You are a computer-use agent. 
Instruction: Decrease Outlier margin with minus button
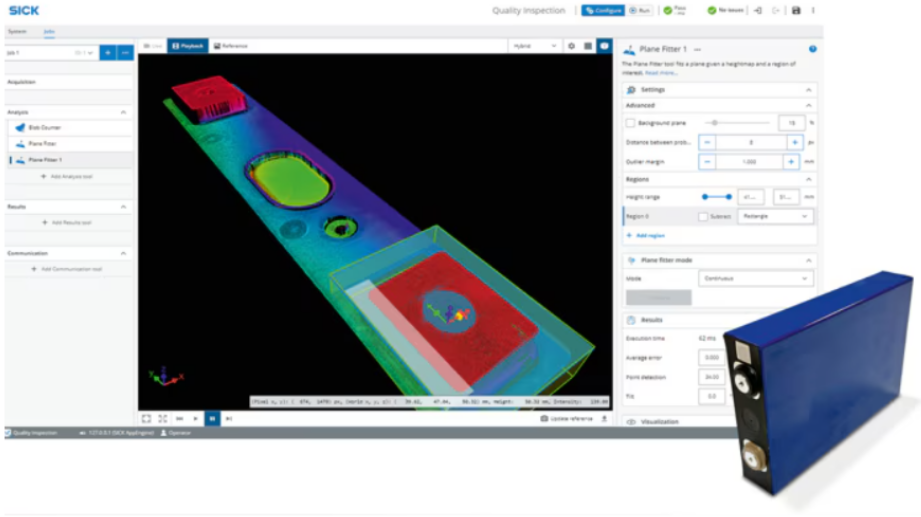pyautogui.click(x=707, y=161)
